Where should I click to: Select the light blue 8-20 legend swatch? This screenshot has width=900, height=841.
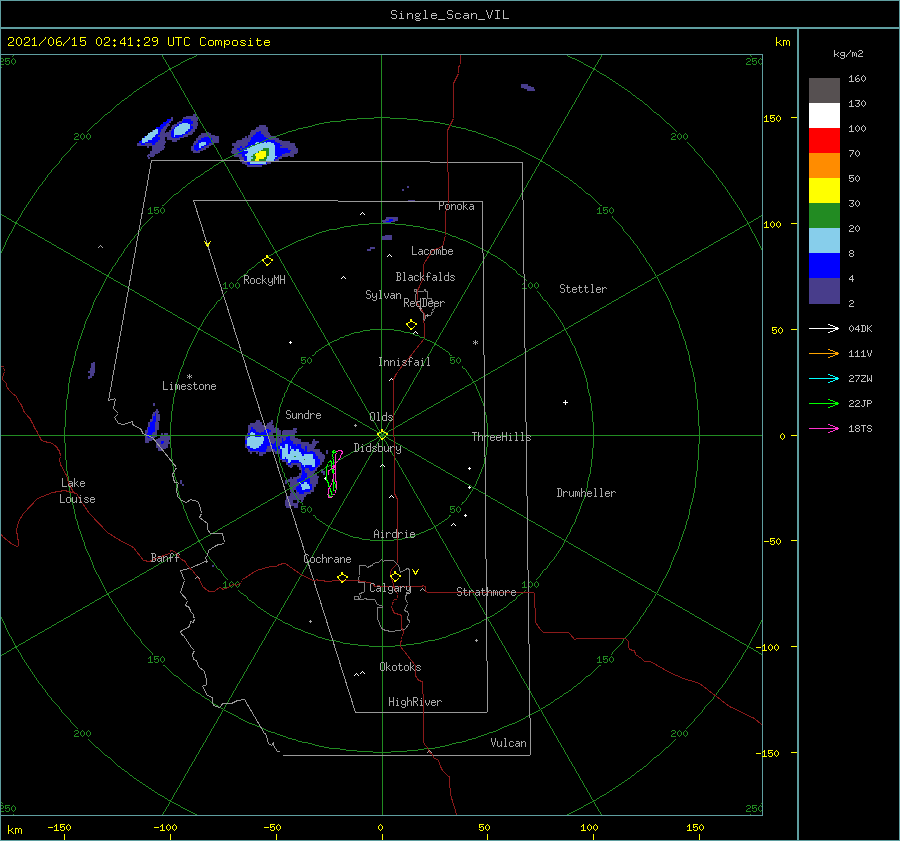point(824,241)
